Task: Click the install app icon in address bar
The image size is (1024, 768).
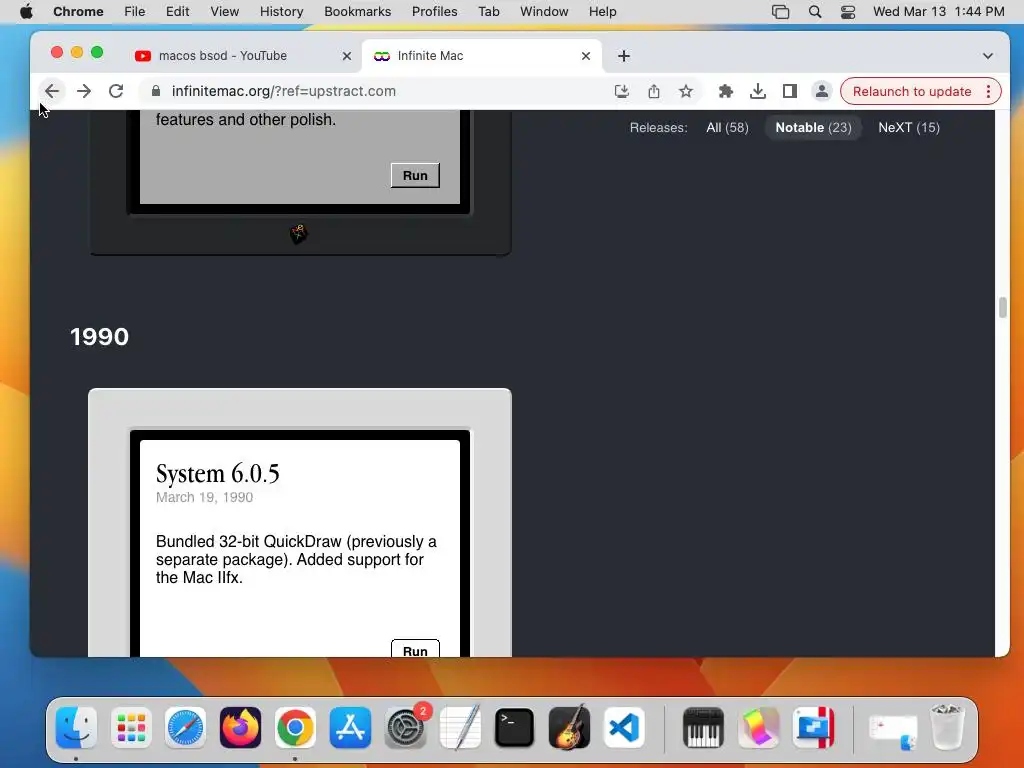Action: (622, 91)
